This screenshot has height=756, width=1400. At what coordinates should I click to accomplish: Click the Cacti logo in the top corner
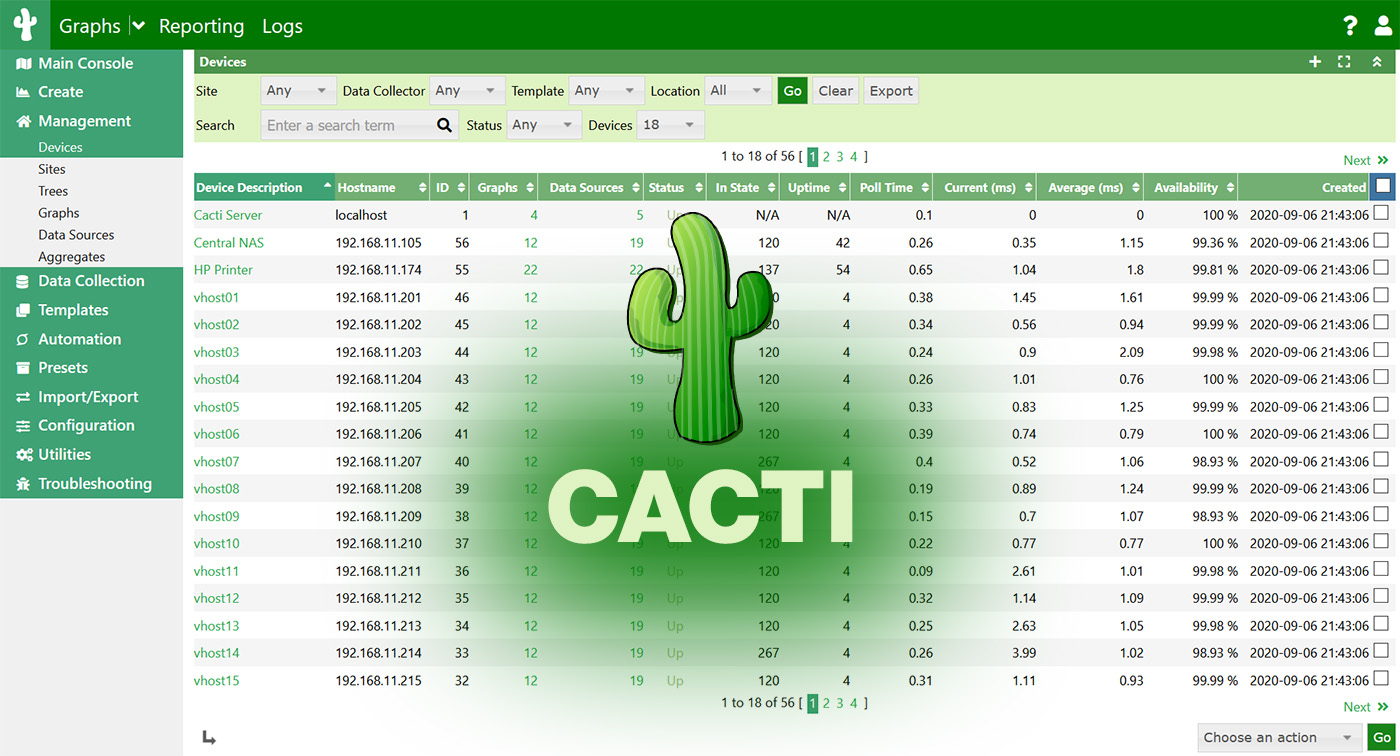pyautogui.click(x=25, y=25)
